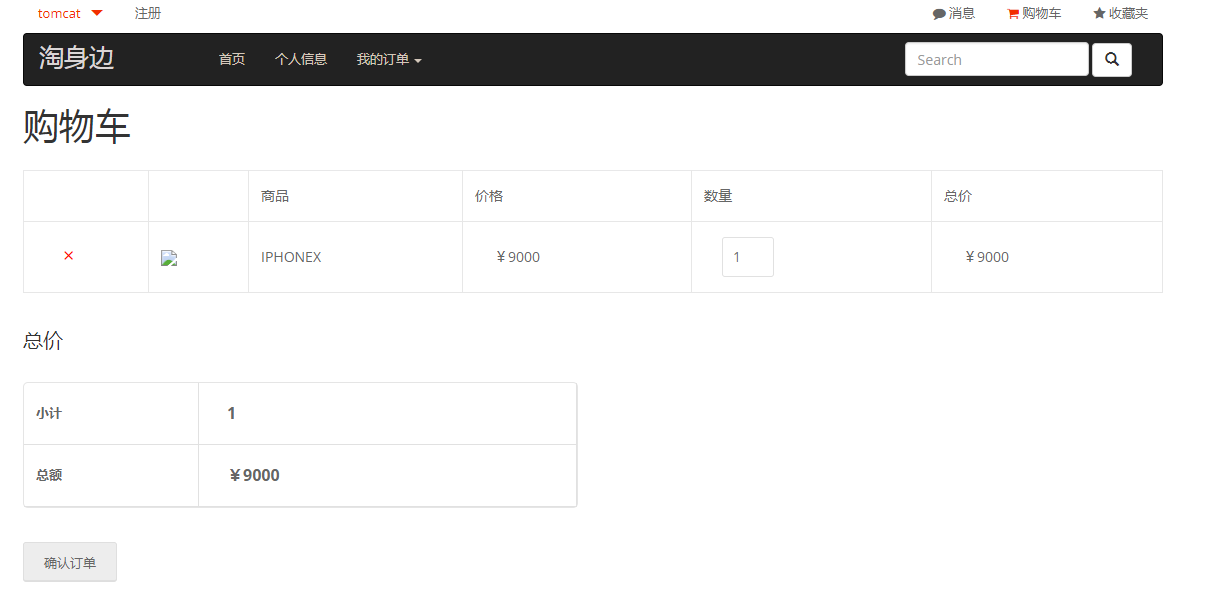The width and height of the screenshot is (1215, 604).
Task: Click the IPHONEX product name
Action: point(291,257)
